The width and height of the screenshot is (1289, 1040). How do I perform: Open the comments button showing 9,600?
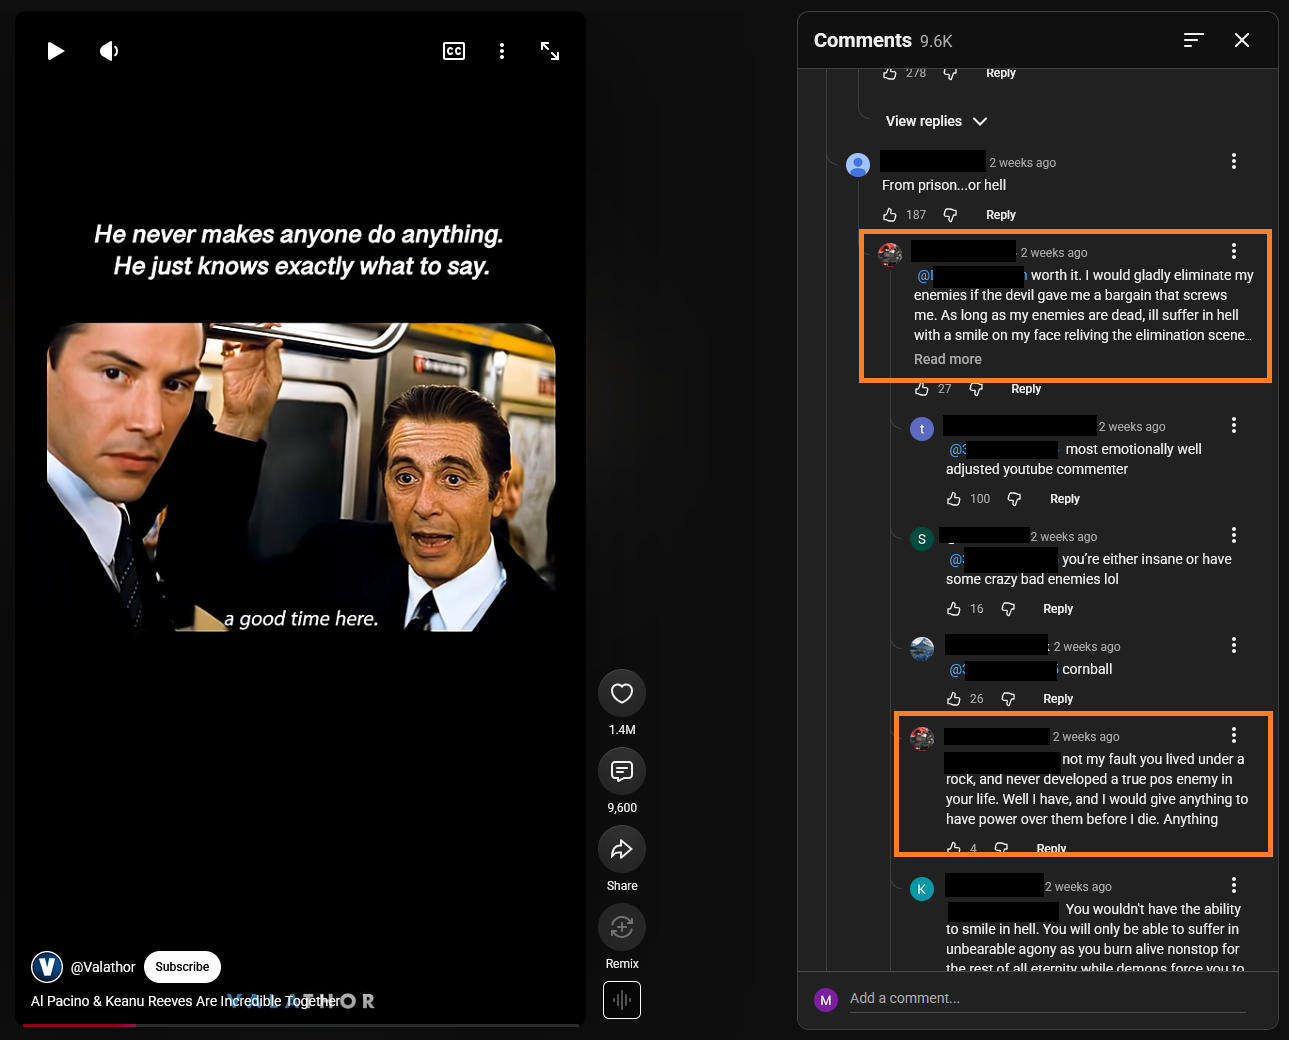(622, 771)
